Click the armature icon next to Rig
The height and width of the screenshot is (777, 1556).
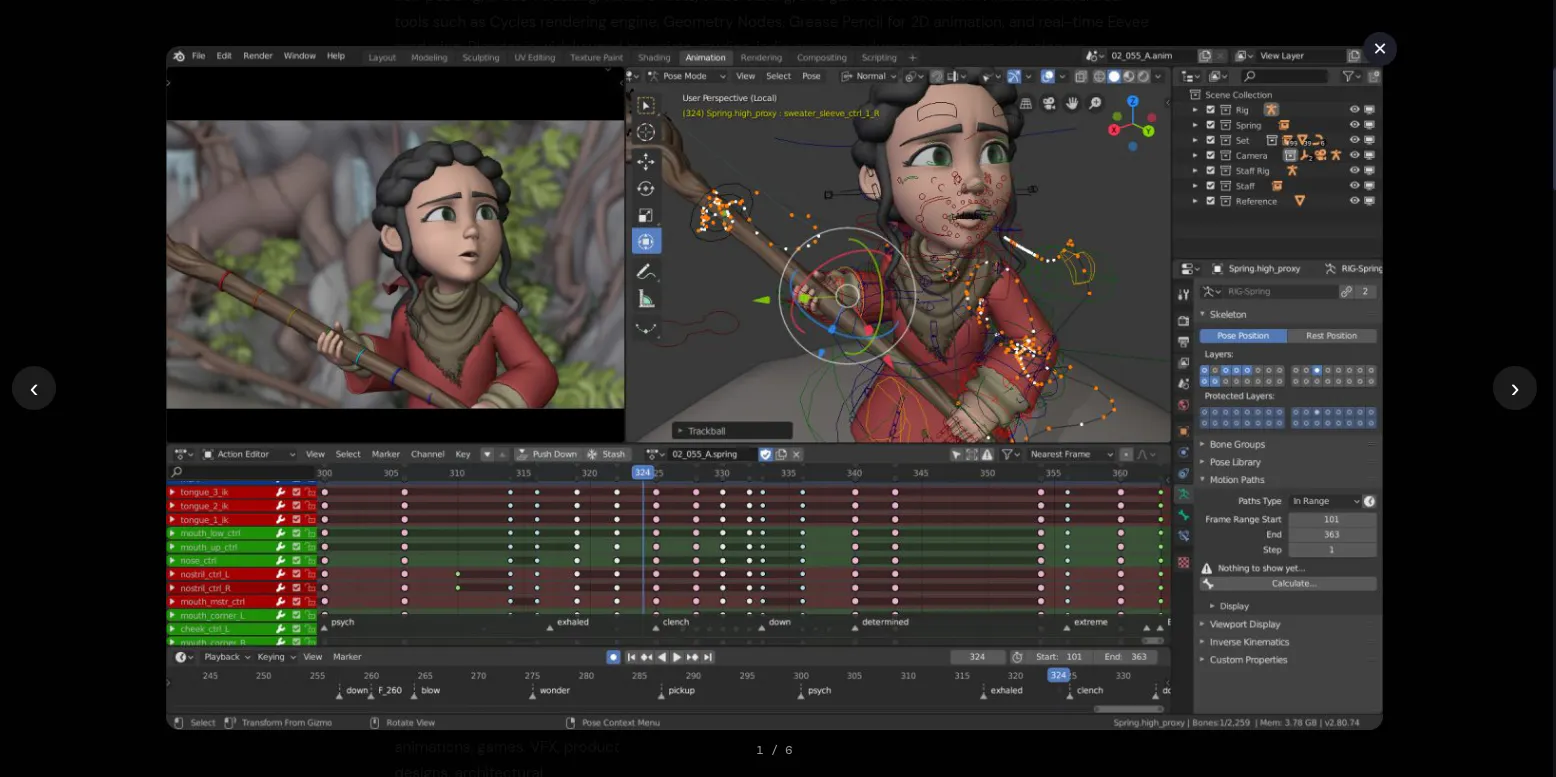click(x=1271, y=110)
